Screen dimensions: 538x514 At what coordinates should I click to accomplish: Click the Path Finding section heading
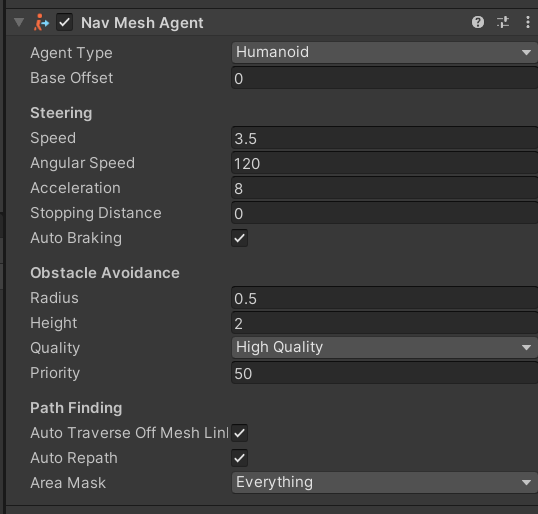pyautogui.click(x=76, y=408)
